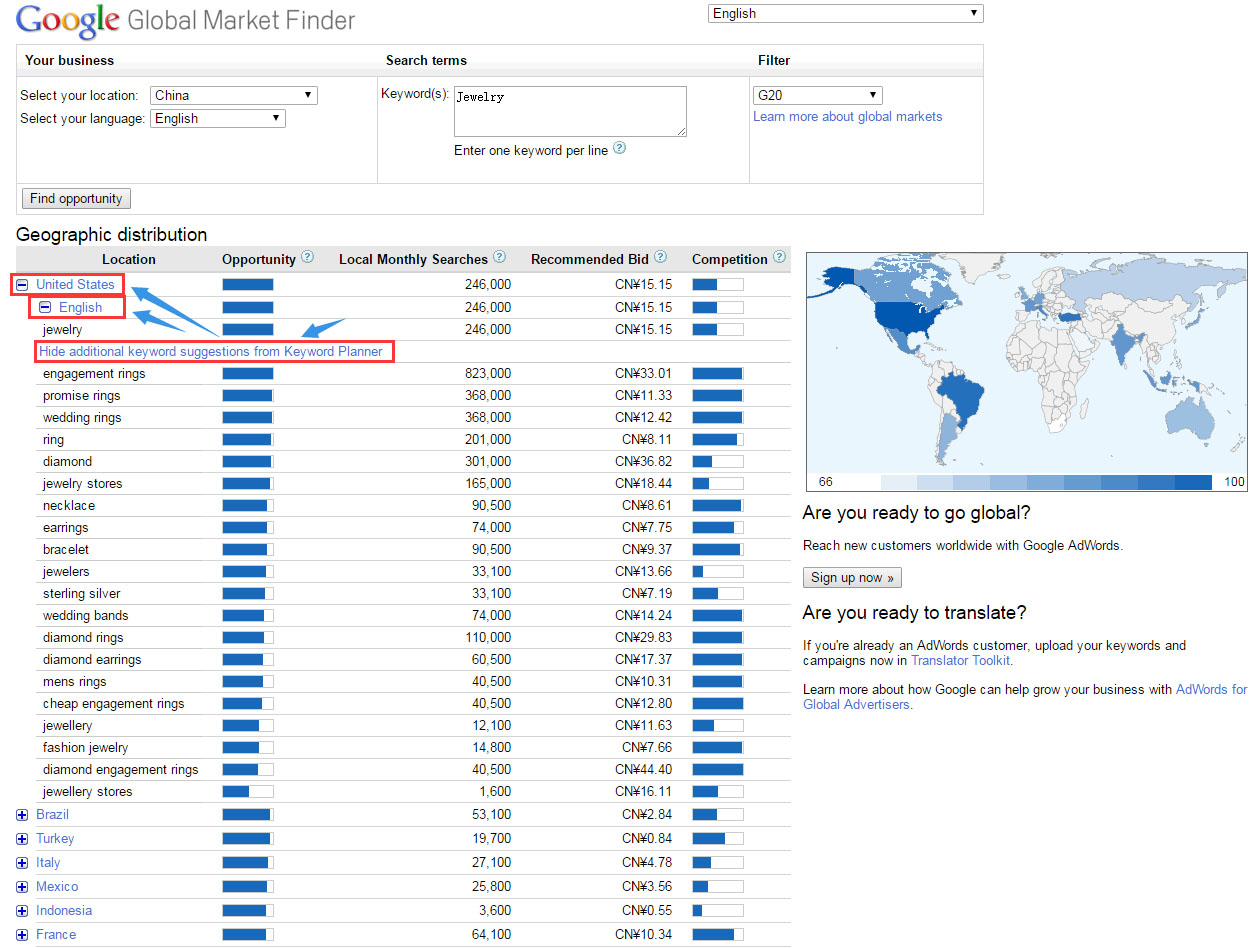Open the page language dropdown showing English

[845, 13]
